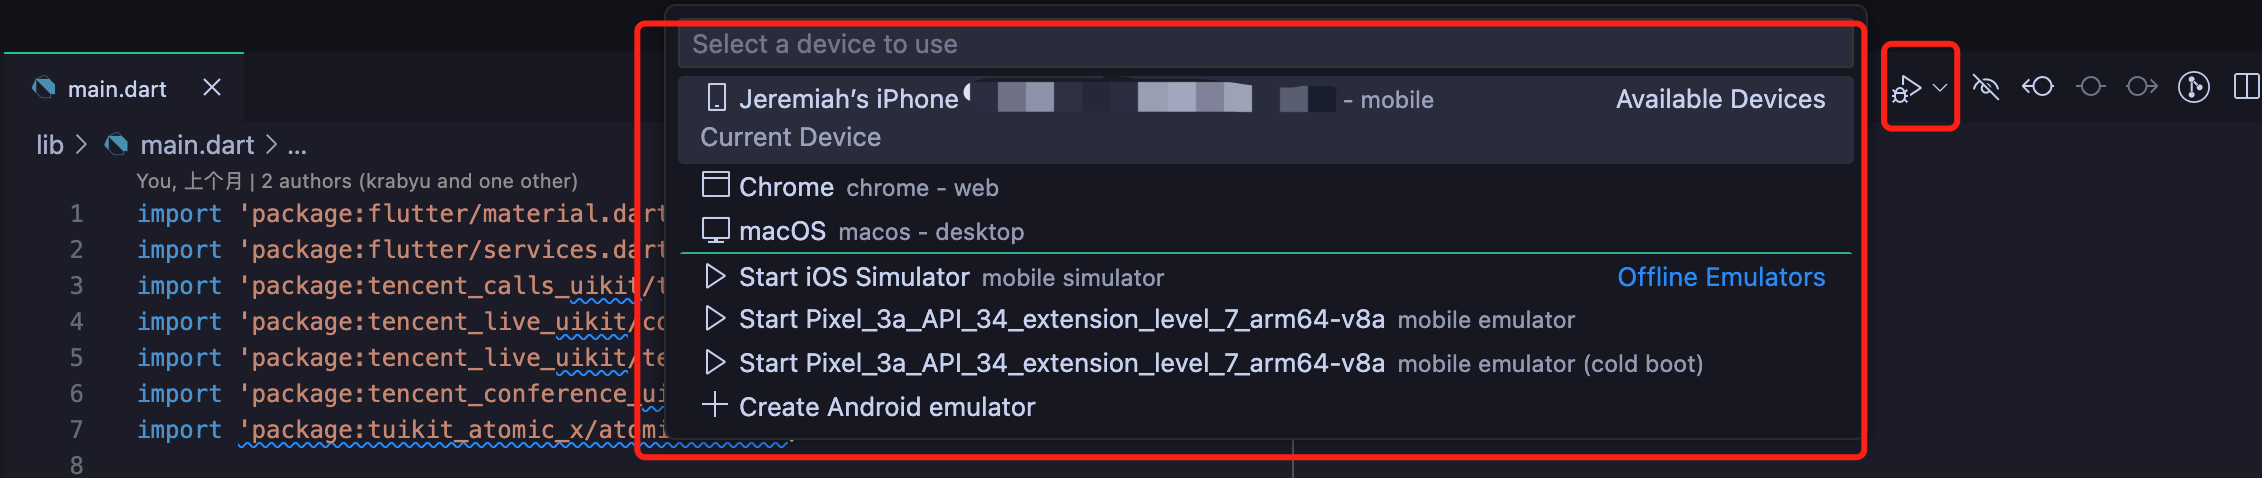
Task: Expand the breadcrumb ellipsis after main.dart
Action: 297,146
